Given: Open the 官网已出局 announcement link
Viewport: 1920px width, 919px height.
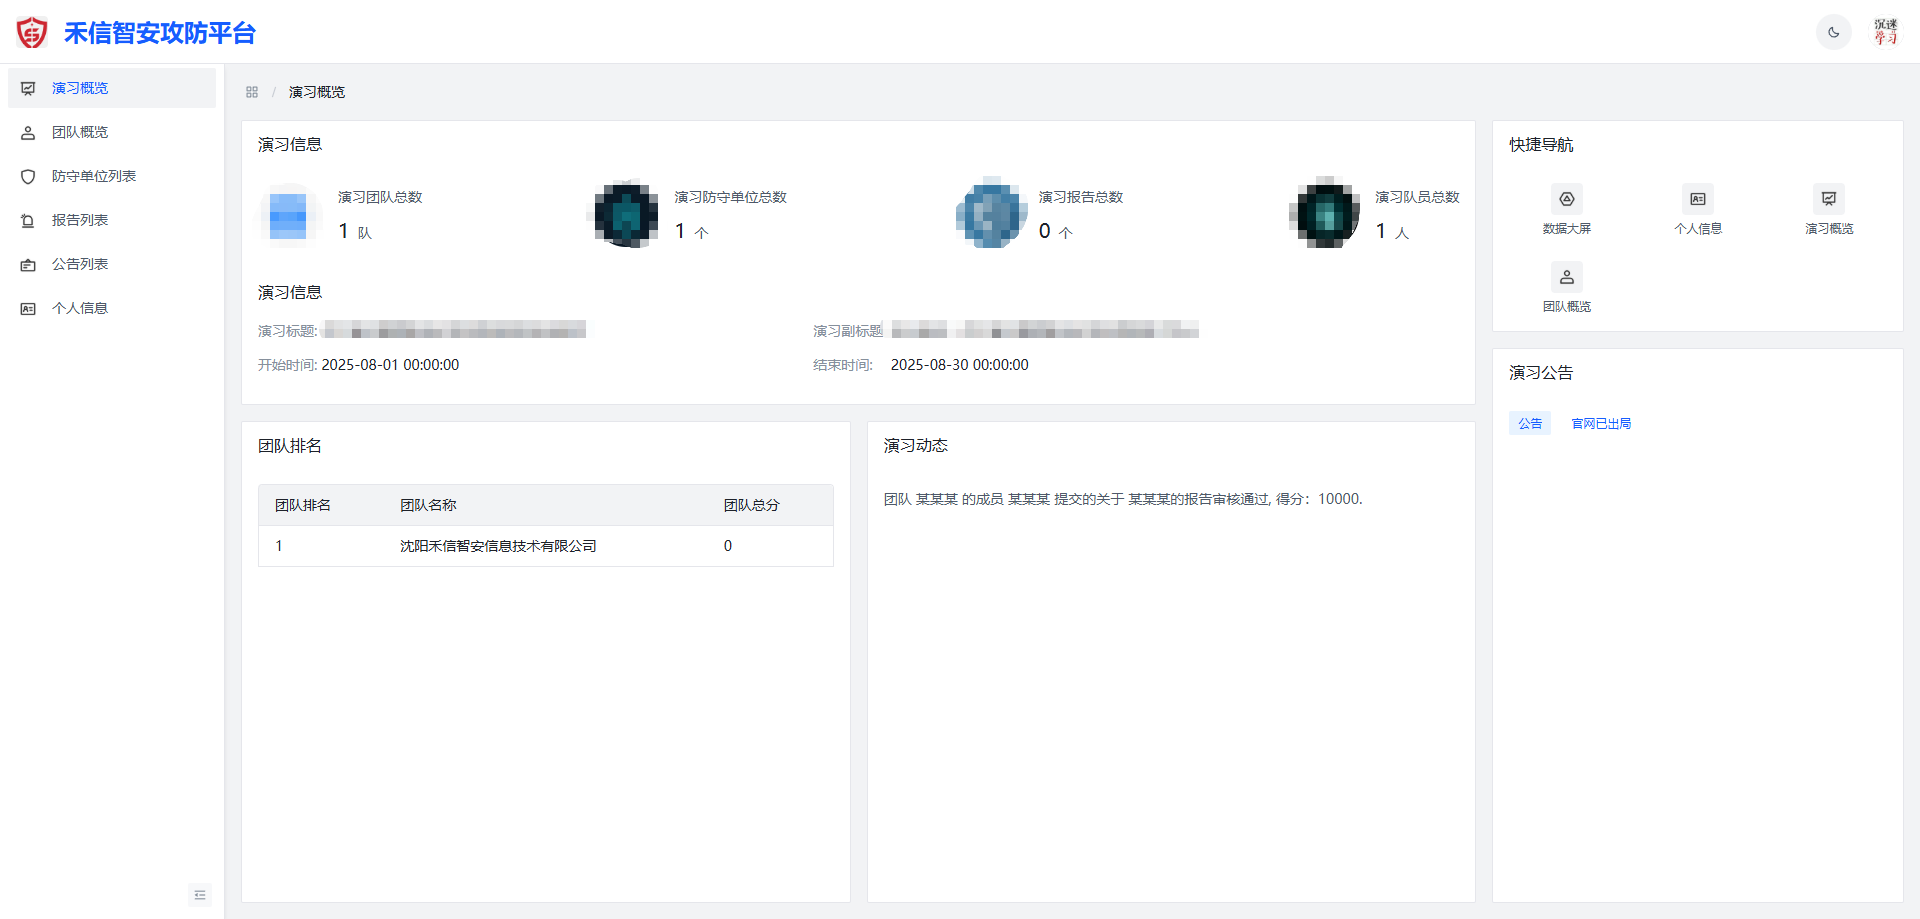Looking at the screenshot, I should point(1600,423).
